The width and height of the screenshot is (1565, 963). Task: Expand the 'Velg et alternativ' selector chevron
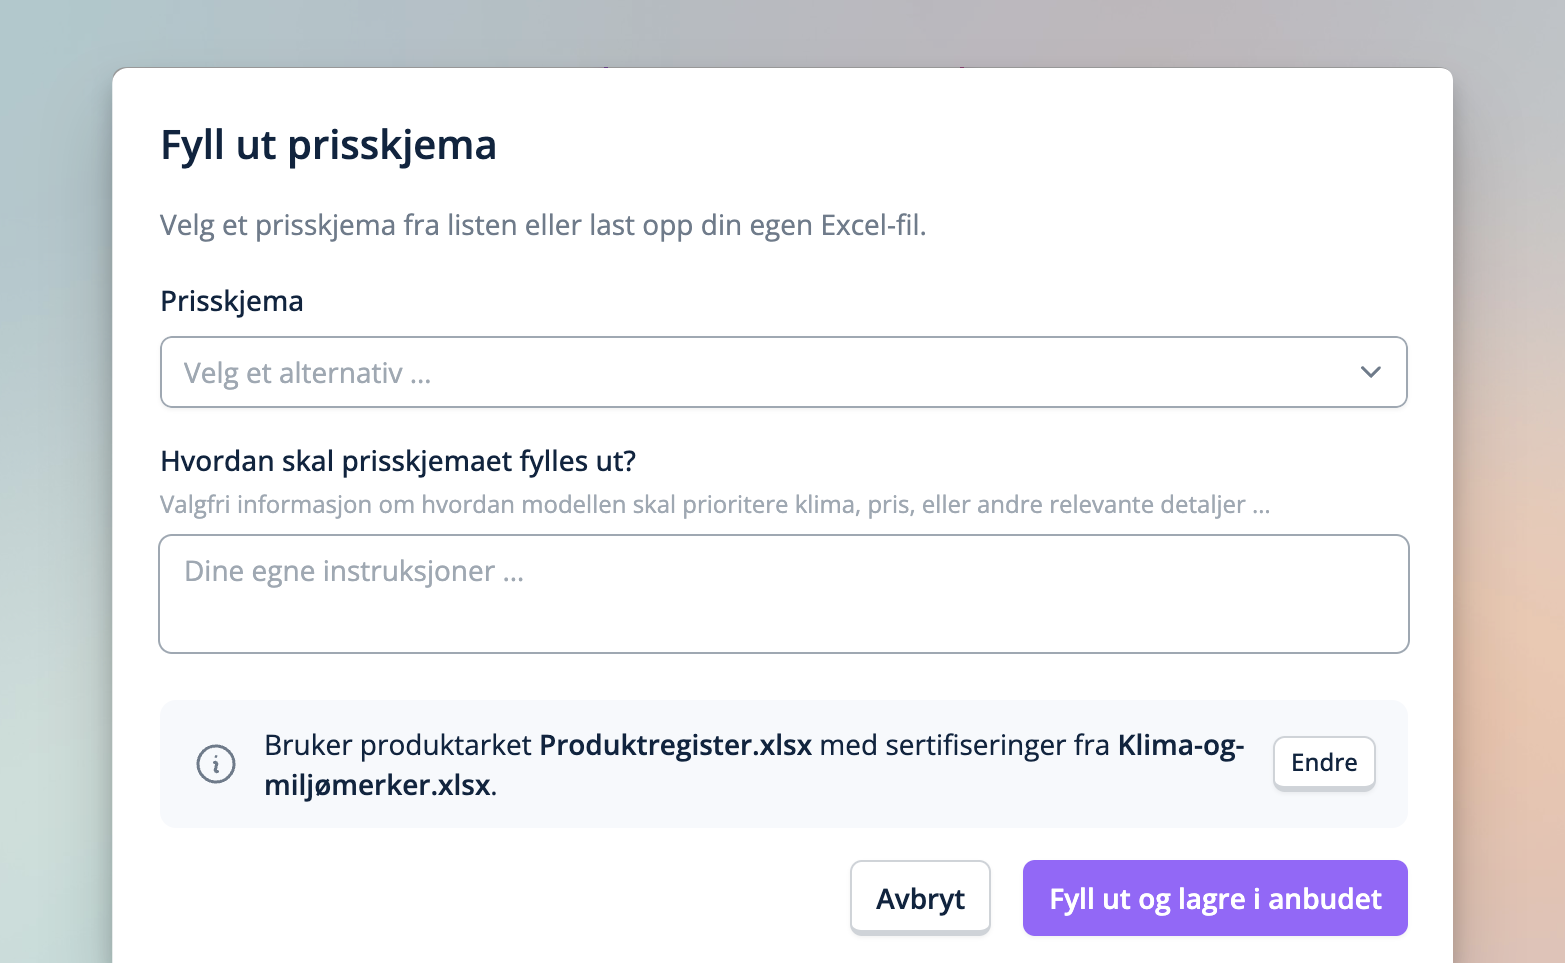(1370, 372)
